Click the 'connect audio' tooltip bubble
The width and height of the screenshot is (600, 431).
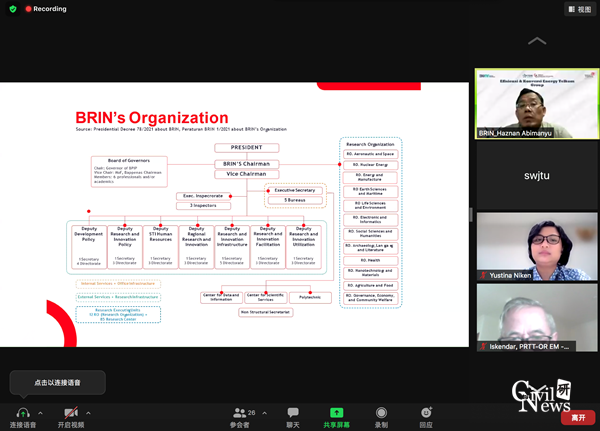pyautogui.click(x=57, y=383)
